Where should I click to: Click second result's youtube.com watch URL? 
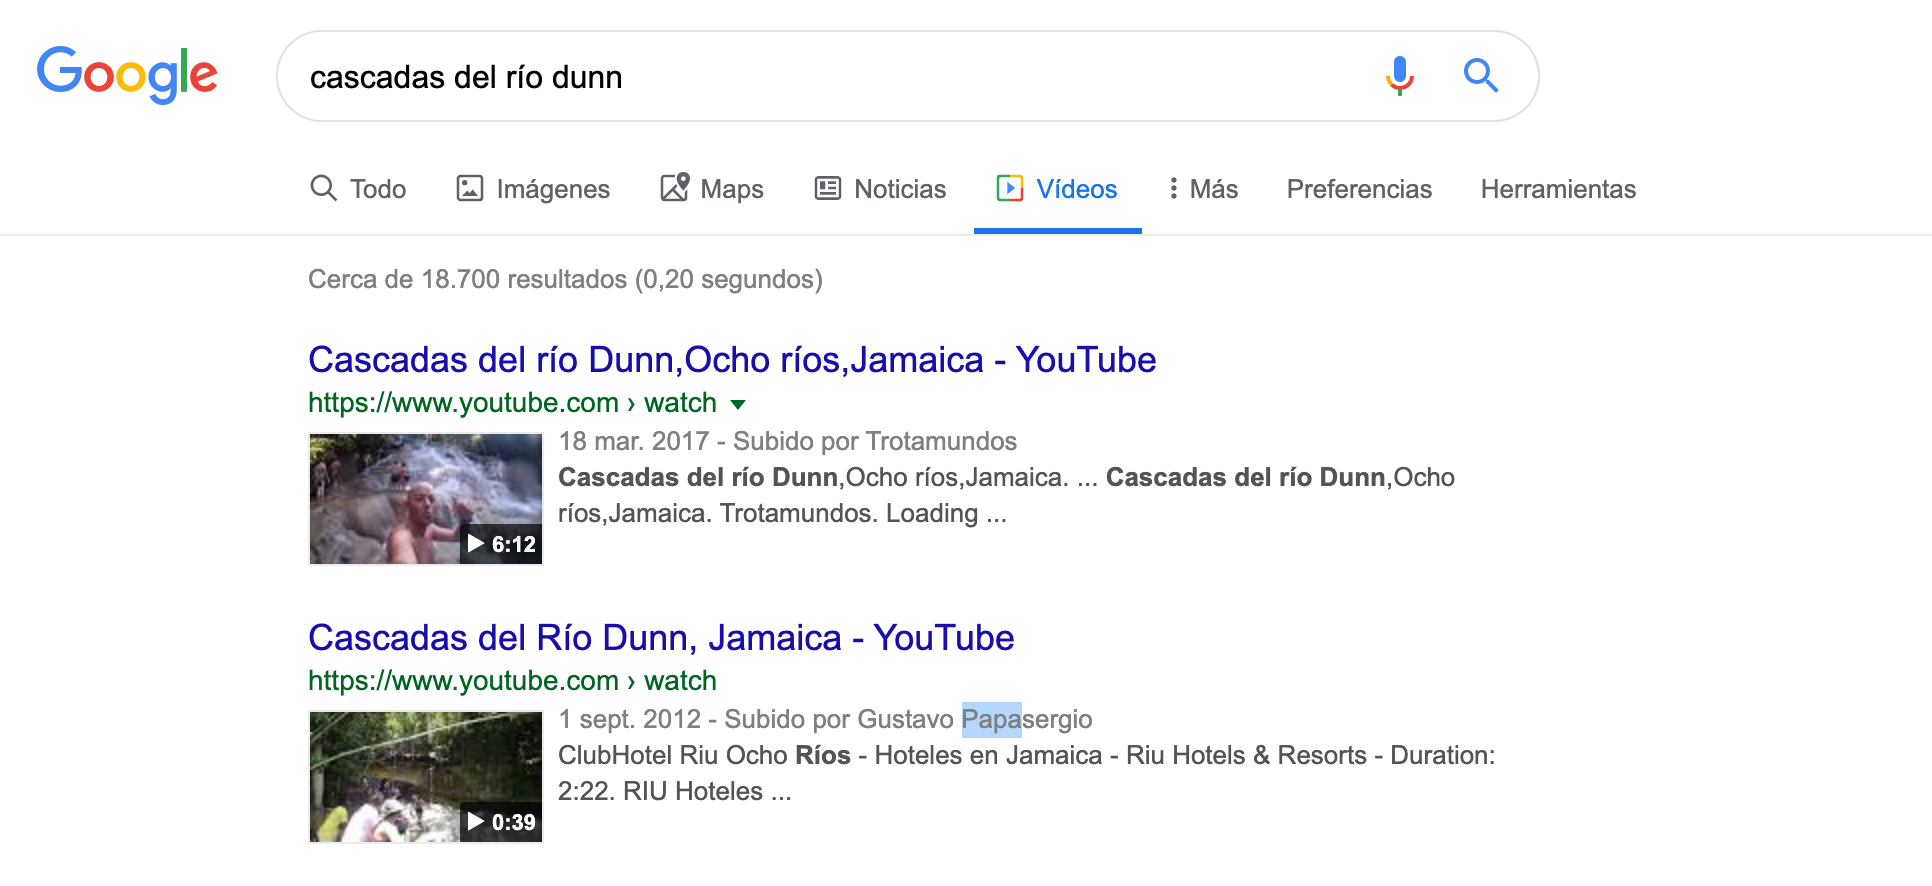[x=512, y=681]
